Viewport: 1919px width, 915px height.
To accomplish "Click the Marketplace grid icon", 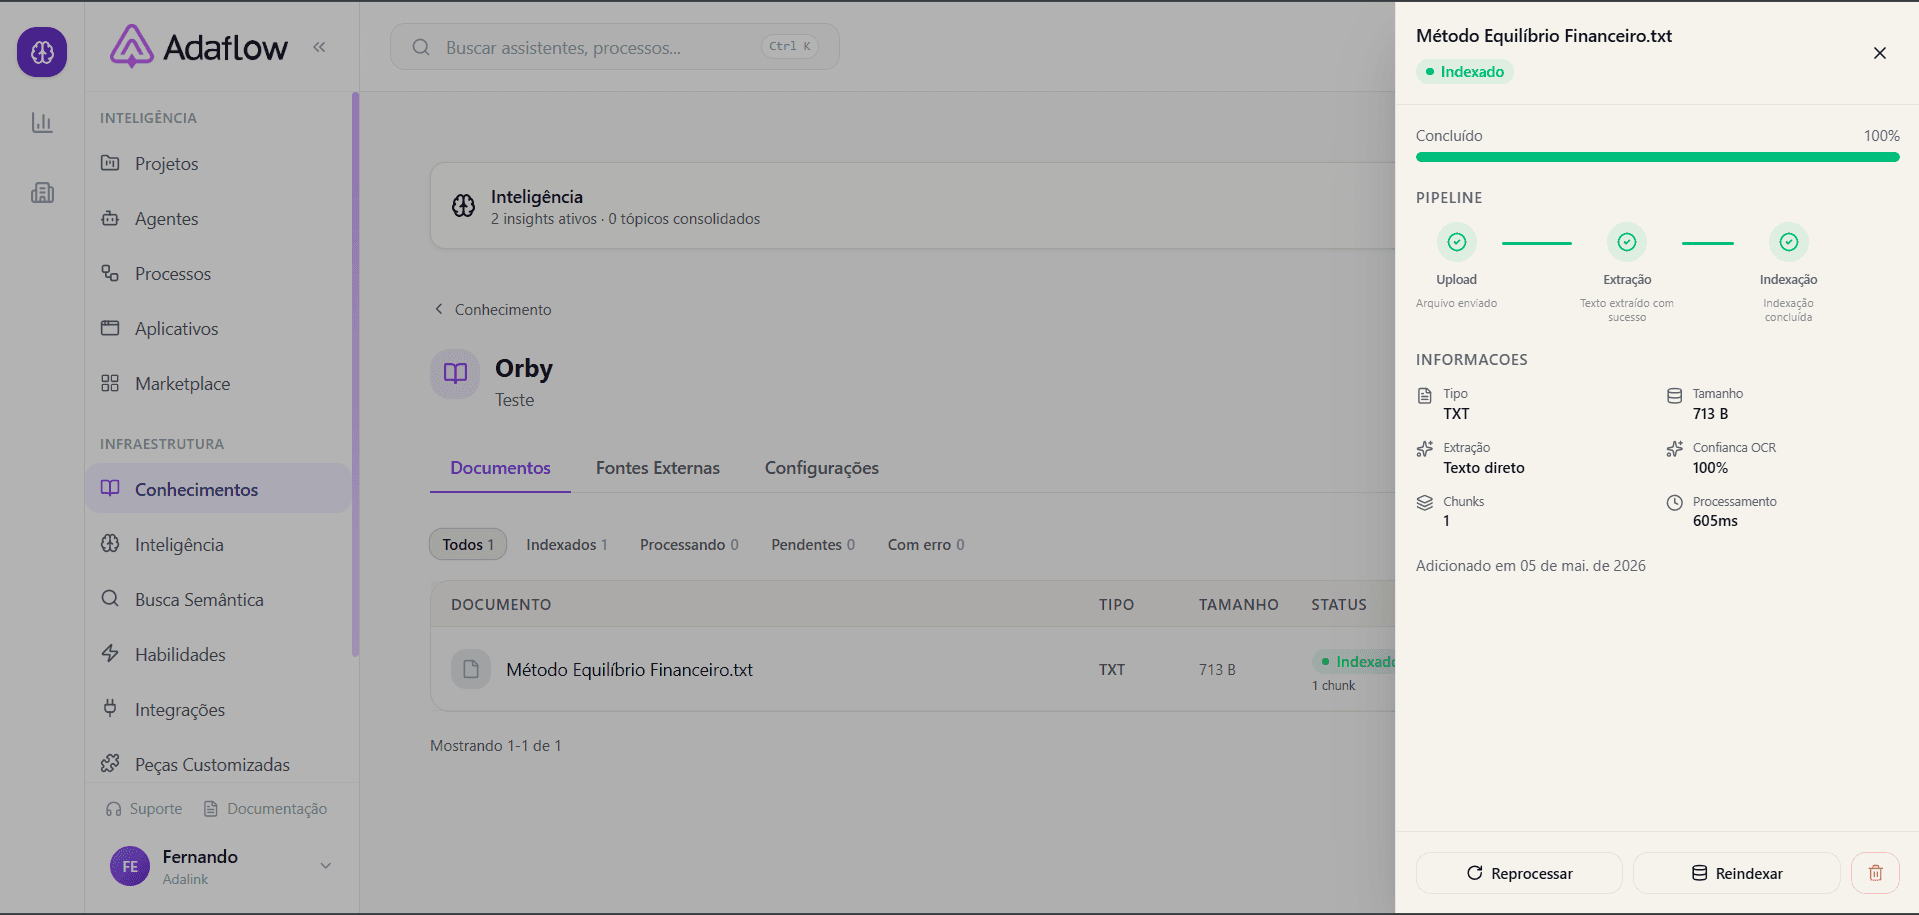I will pos(110,383).
